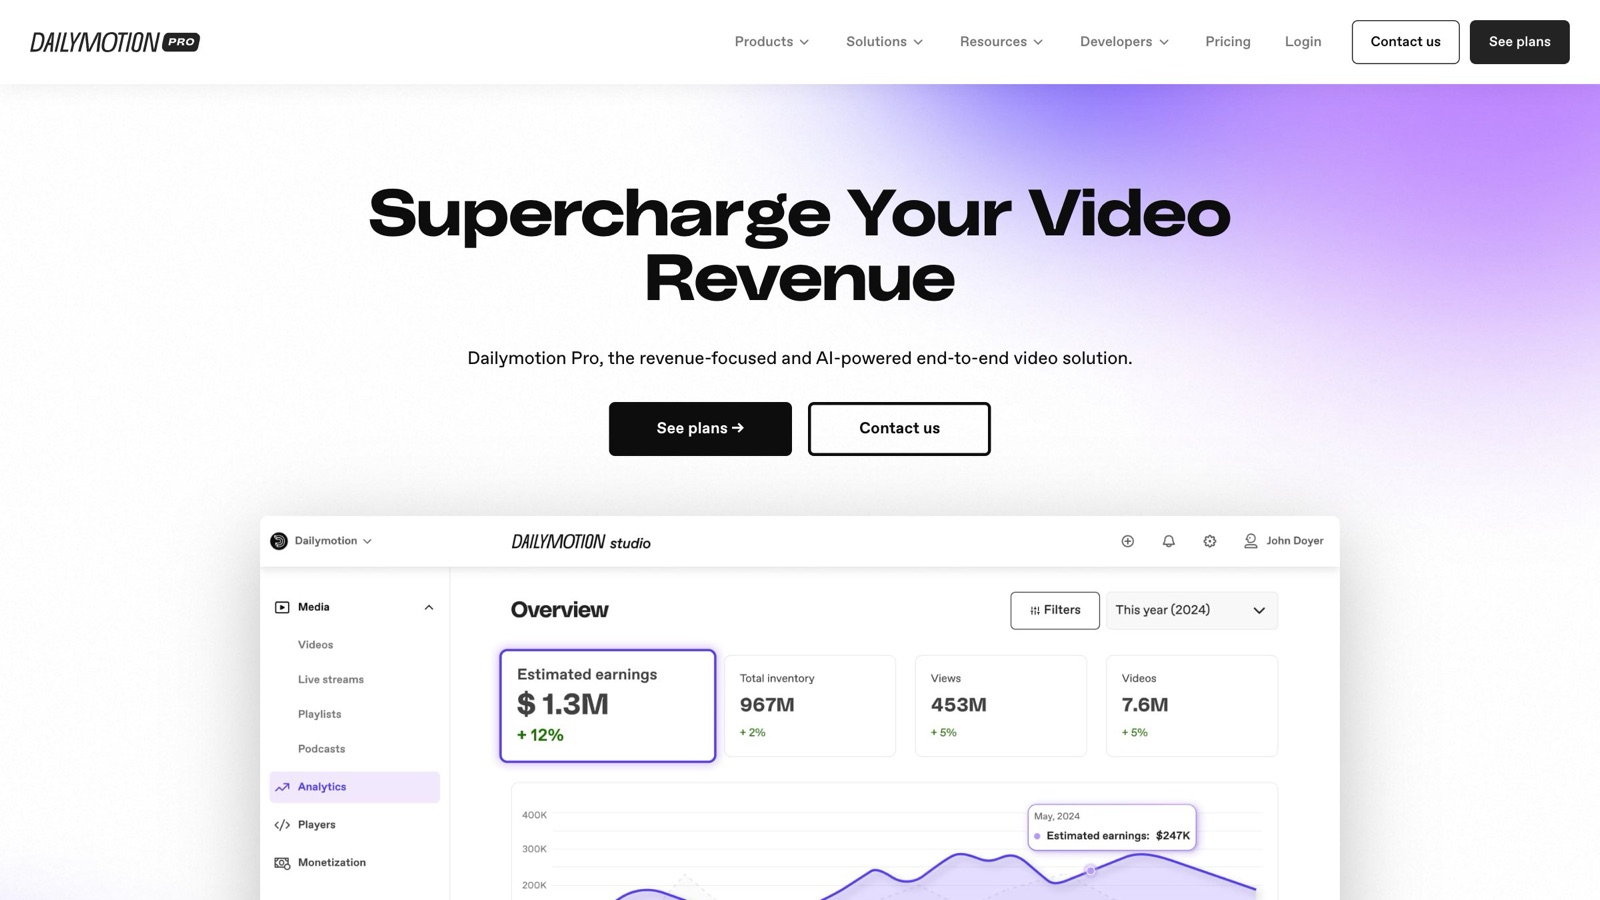Open the settings gear icon
1600x900 pixels.
[x=1210, y=541]
